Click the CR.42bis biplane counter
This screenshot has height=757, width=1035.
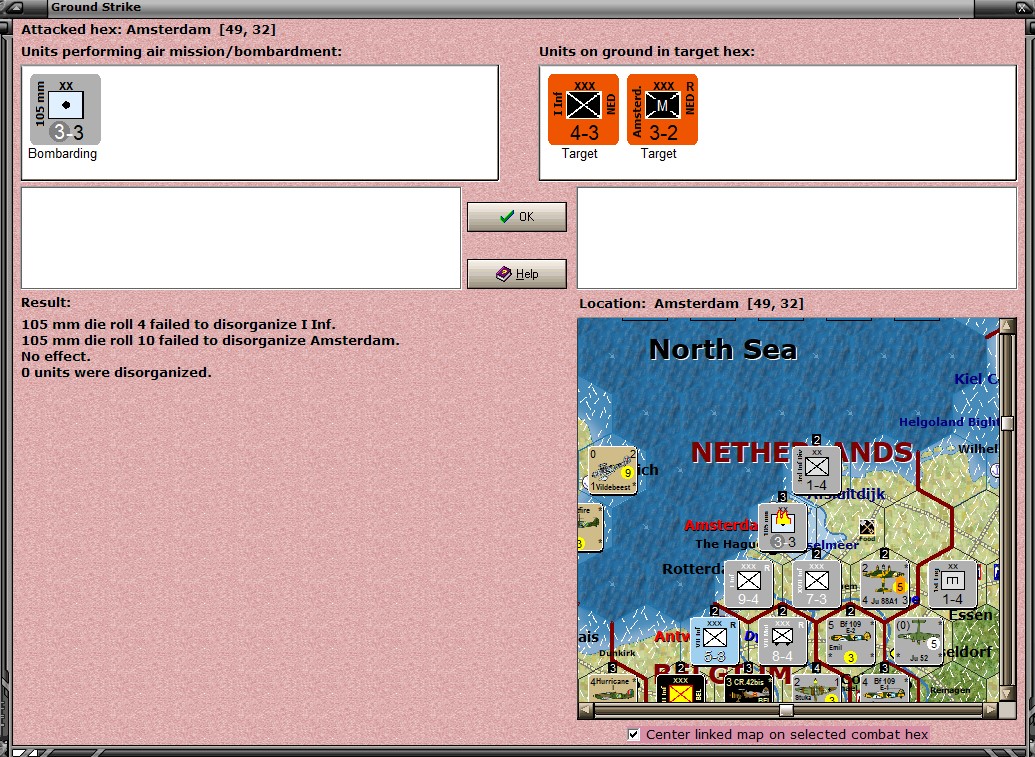749,688
